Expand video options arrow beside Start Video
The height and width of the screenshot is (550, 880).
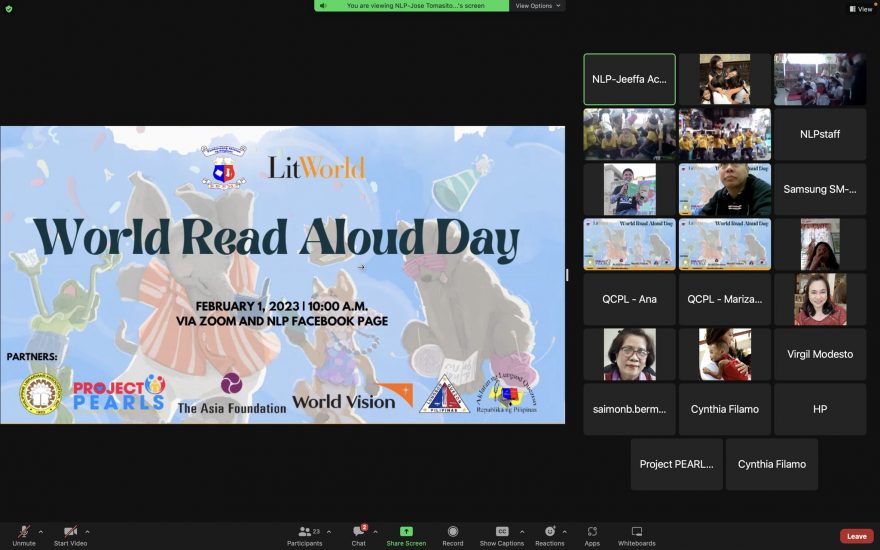pos(87,531)
